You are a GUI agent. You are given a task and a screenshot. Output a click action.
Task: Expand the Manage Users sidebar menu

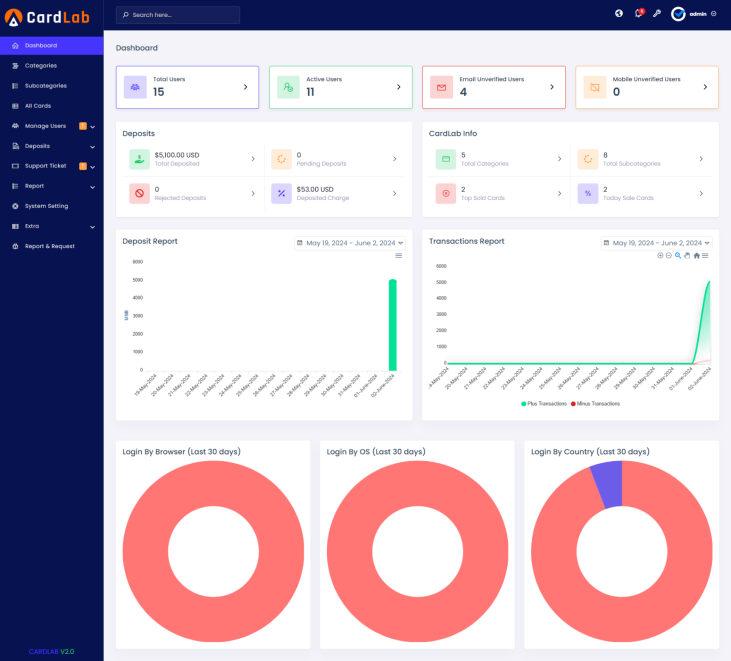click(52, 126)
